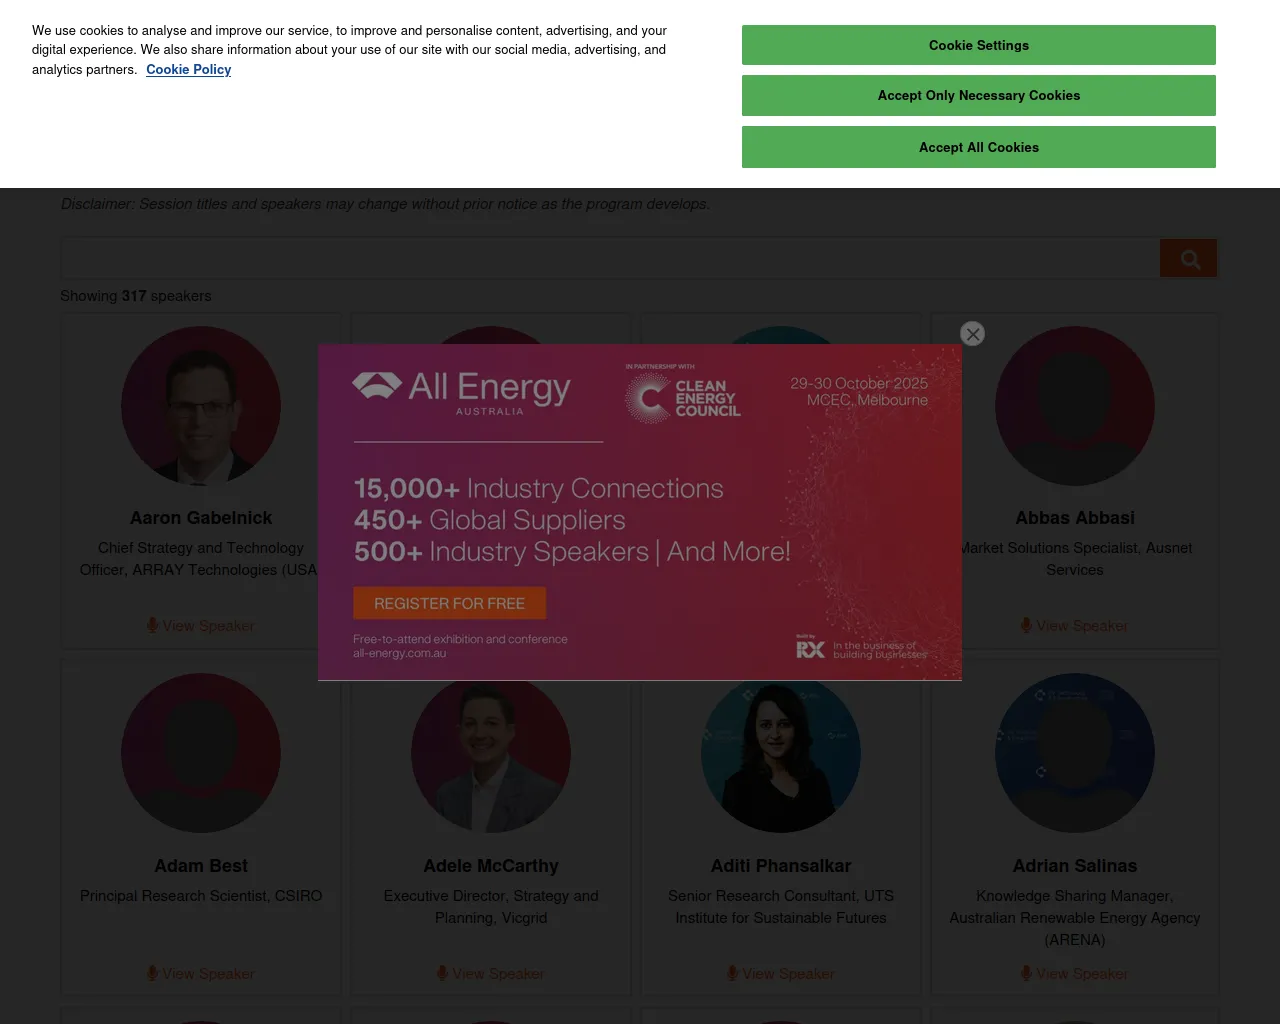Click the session titles disclaimer text
1280x1024 pixels.
pos(386,204)
